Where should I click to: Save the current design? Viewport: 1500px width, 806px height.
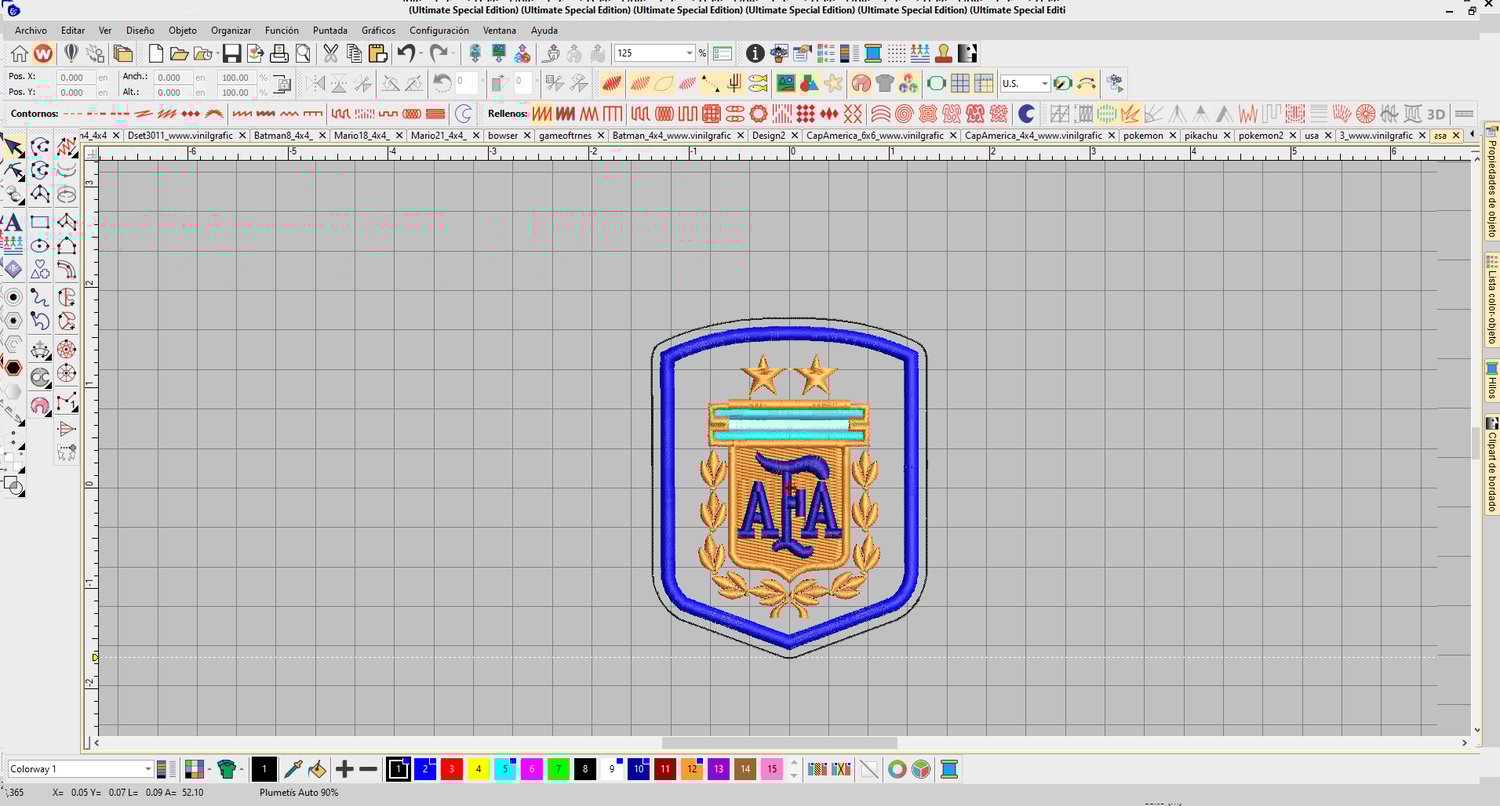coord(231,53)
